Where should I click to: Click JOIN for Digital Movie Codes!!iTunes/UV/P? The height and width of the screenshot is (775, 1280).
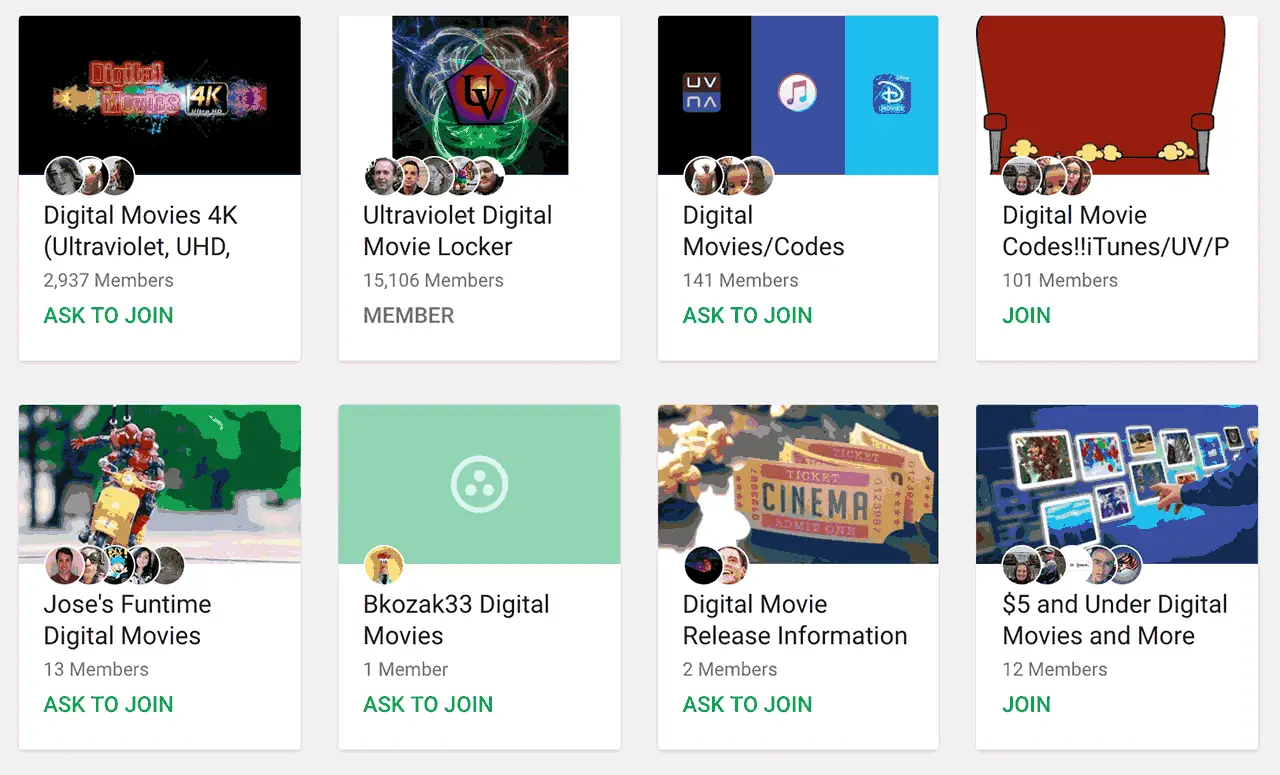coord(1026,315)
